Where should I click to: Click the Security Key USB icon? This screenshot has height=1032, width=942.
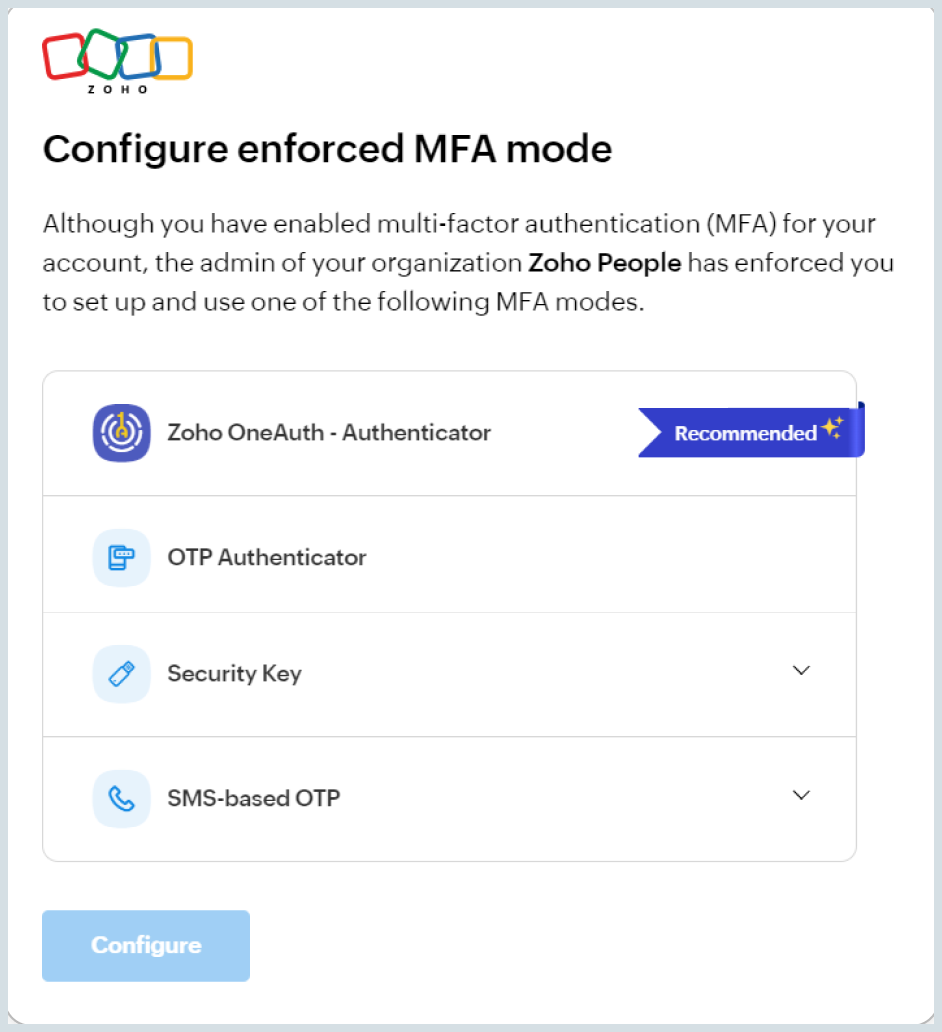pyautogui.click(x=121, y=673)
